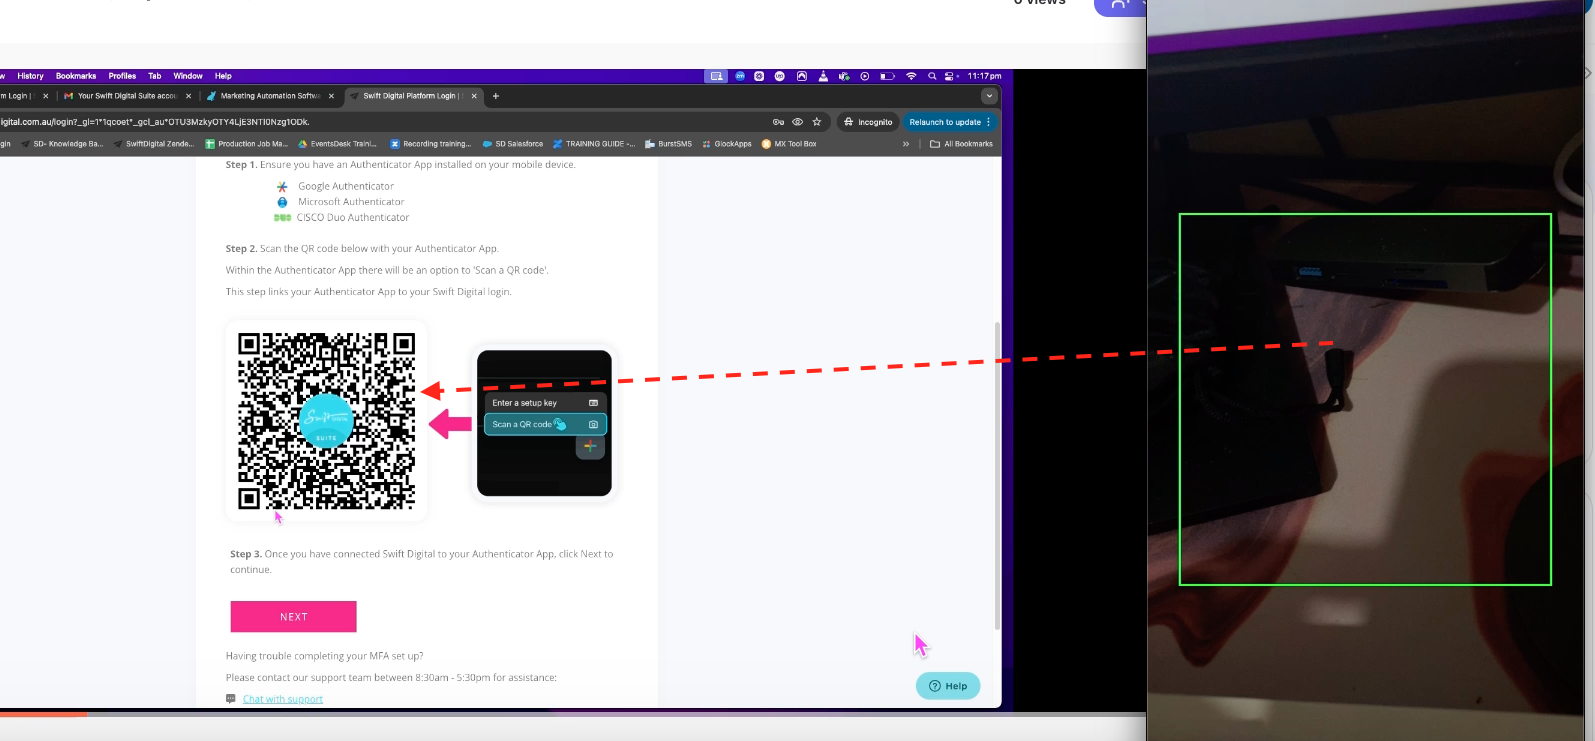This screenshot has width=1595, height=741.
Task: Switch to Marketing Automation Software tab
Action: (x=270, y=96)
